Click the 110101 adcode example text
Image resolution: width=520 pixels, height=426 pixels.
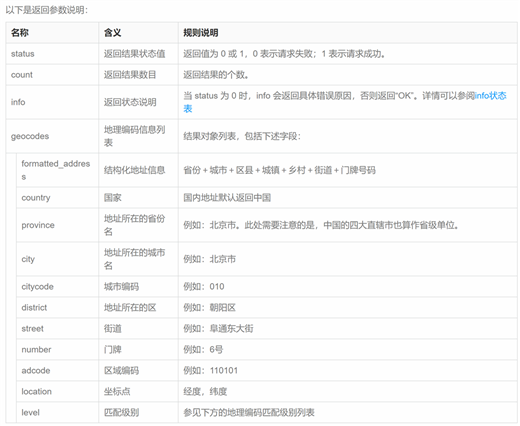pyautogui.click(x=224, y=370)
